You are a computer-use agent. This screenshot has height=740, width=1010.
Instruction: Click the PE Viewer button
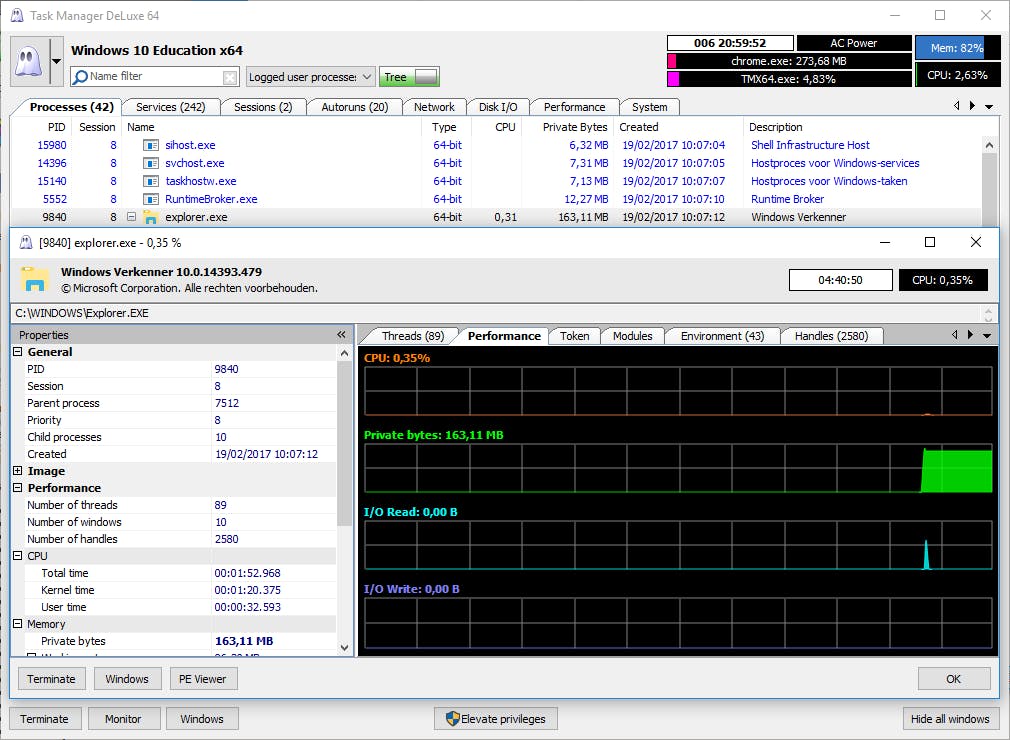point(203,679)
